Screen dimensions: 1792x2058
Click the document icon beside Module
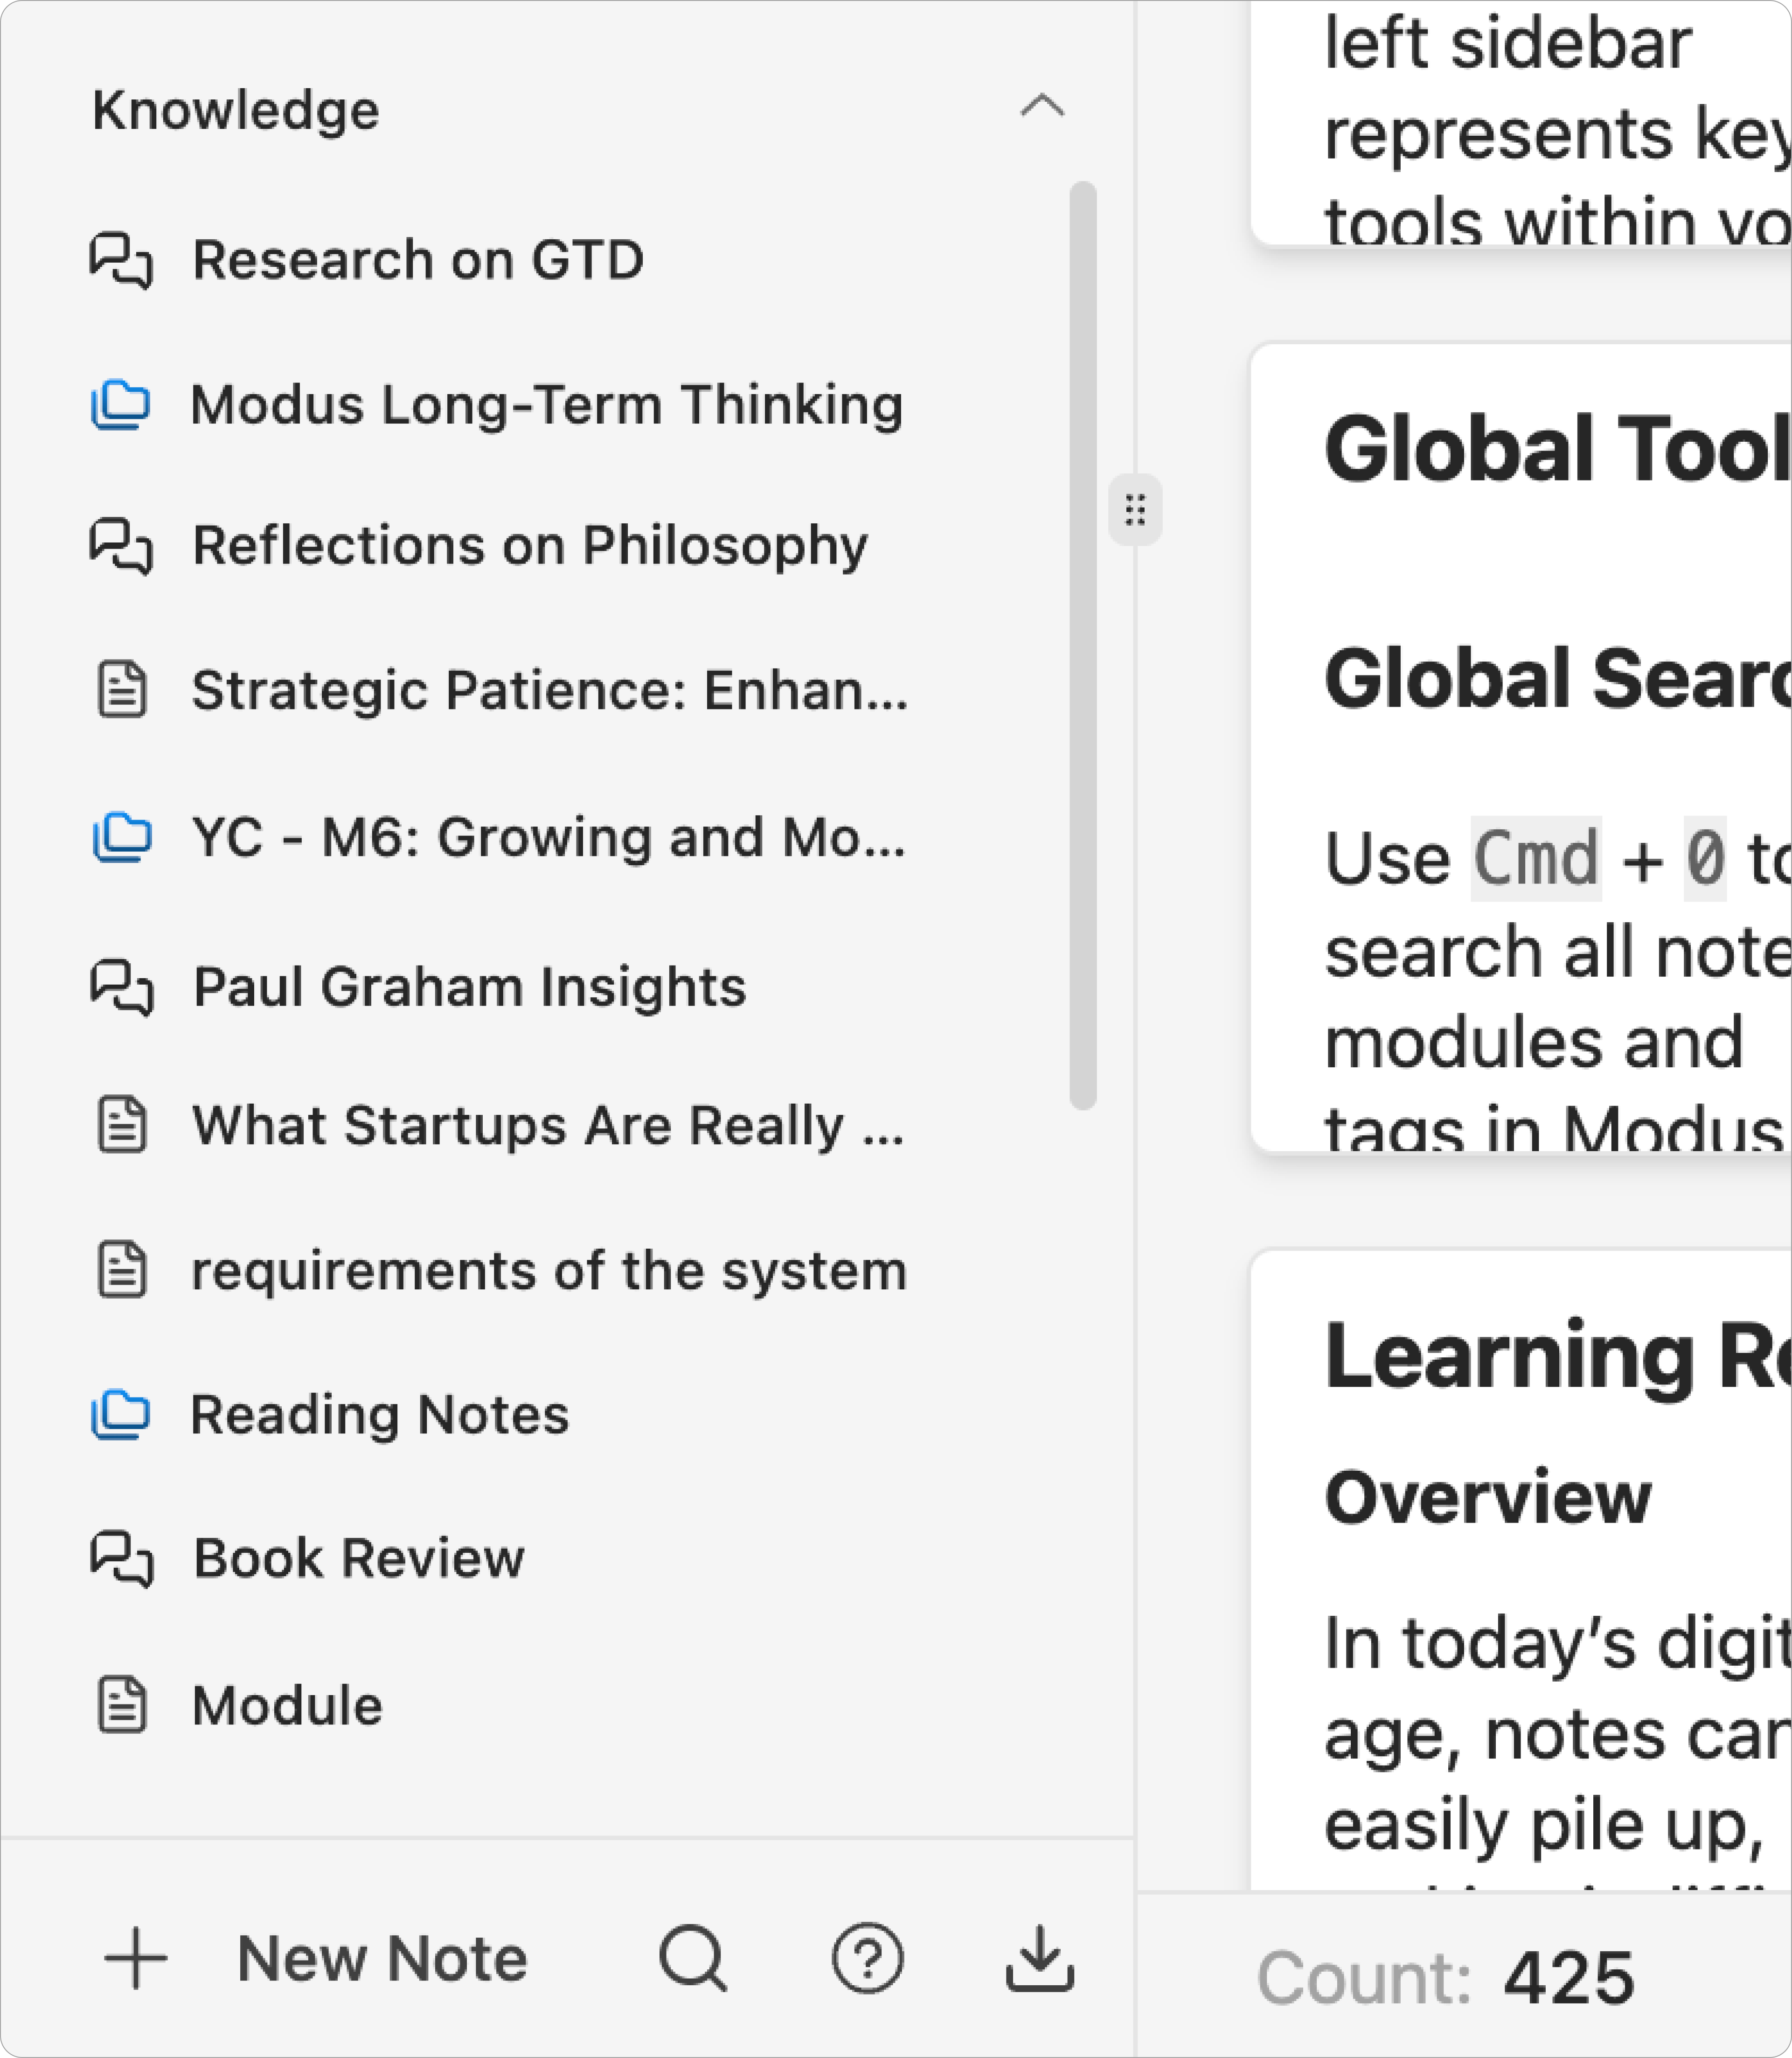tap(122, 1704)
